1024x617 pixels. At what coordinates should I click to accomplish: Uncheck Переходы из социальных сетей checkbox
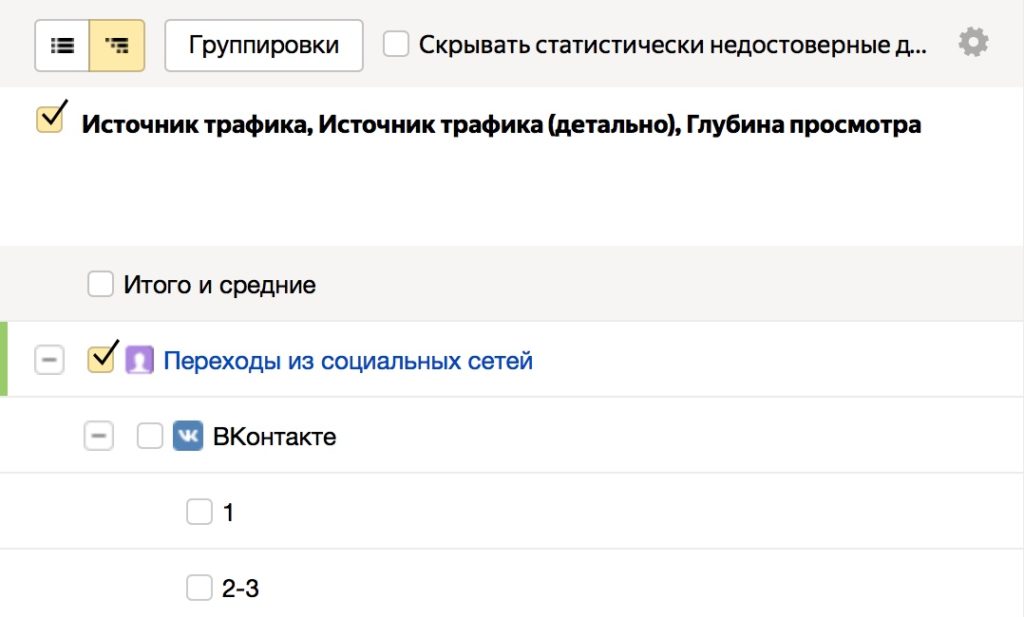click(101, 358)
